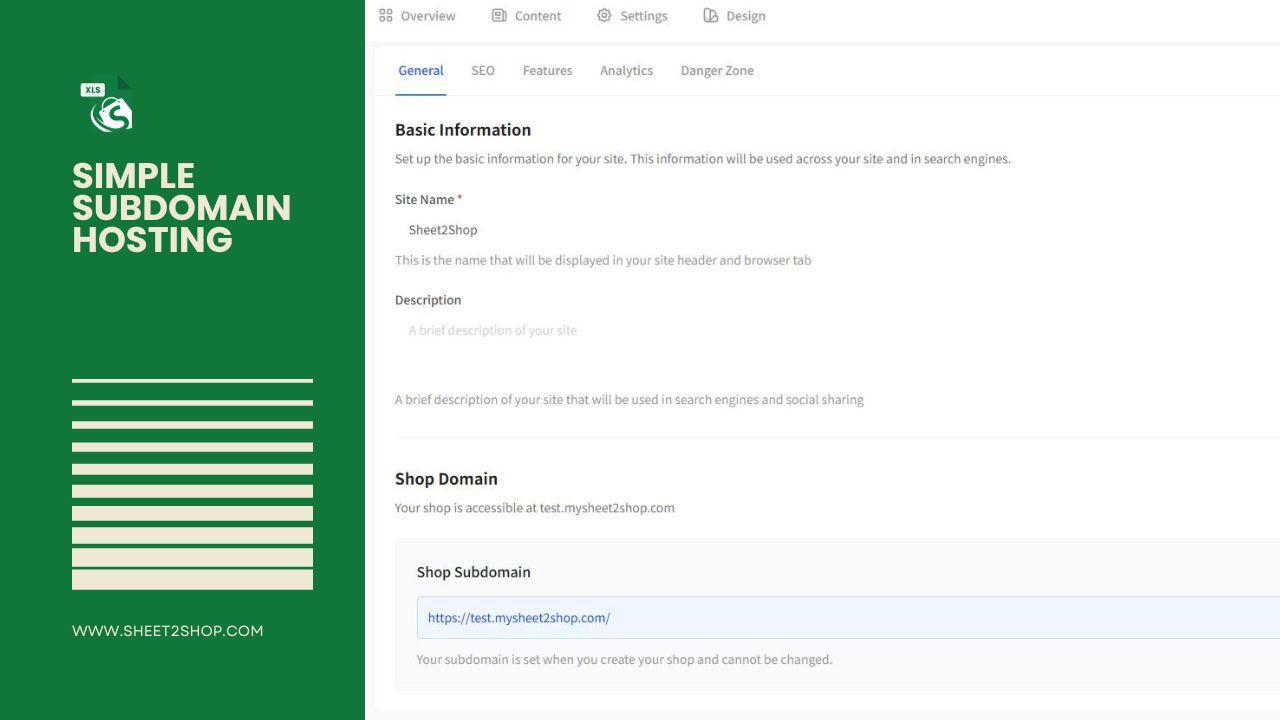Screen dimensions: 1280x720
Task: Switch to the SEO sub-tab
Action: tap(483, 71)
